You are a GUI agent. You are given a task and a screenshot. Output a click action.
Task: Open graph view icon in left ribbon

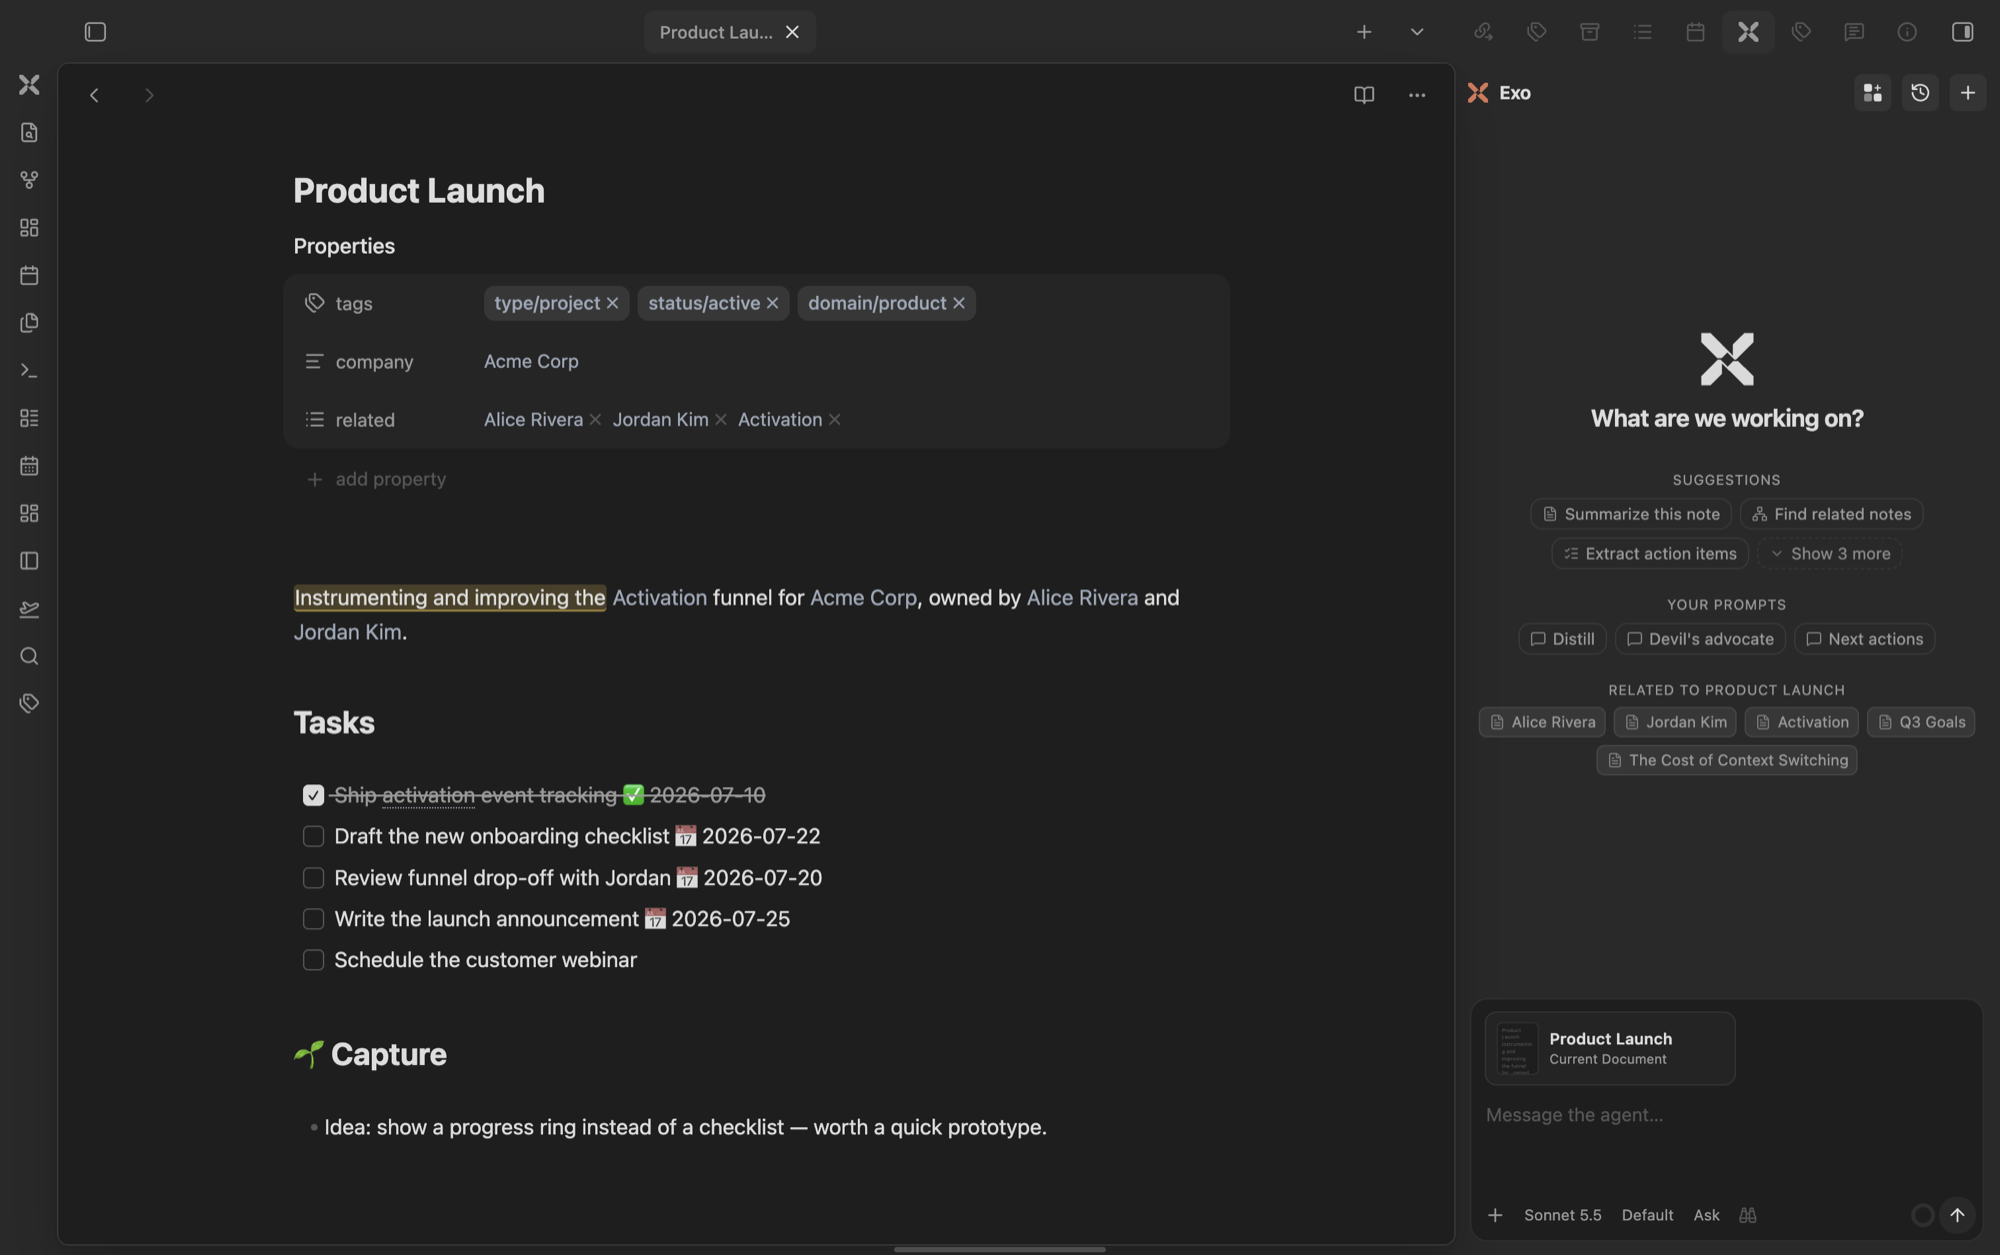[29, 180]
